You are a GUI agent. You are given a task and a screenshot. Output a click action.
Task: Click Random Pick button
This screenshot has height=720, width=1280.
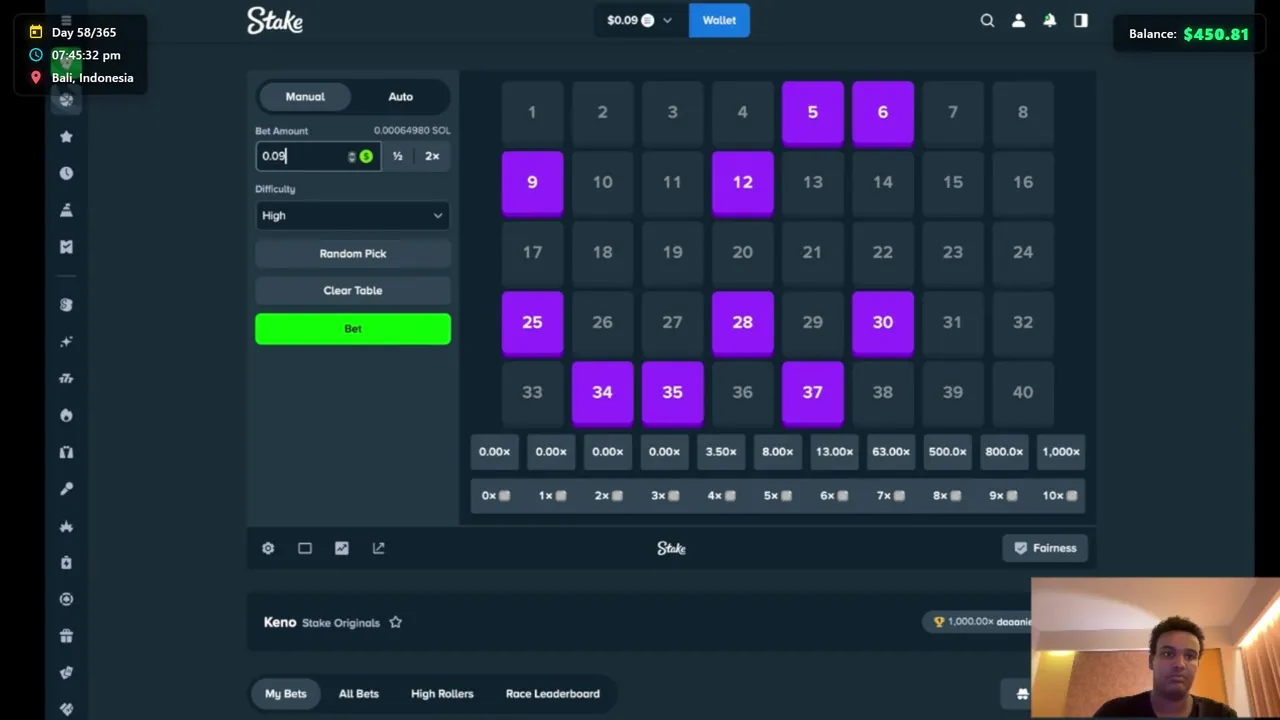352,254
